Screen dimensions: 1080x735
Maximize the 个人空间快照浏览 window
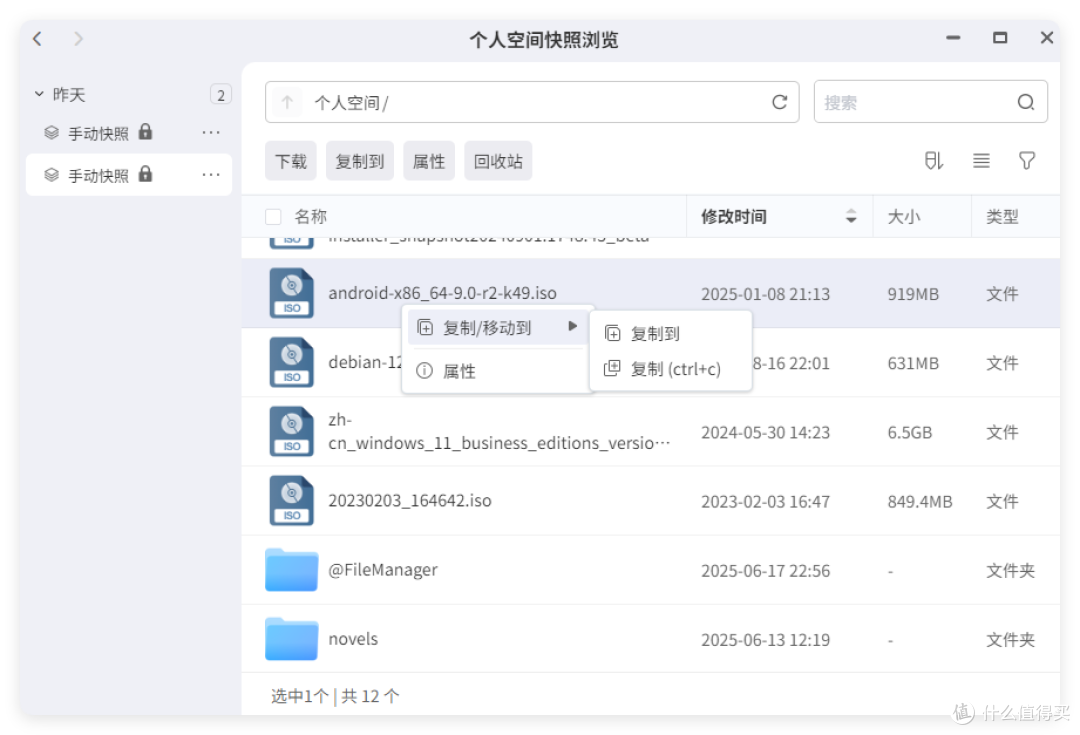1000,38
